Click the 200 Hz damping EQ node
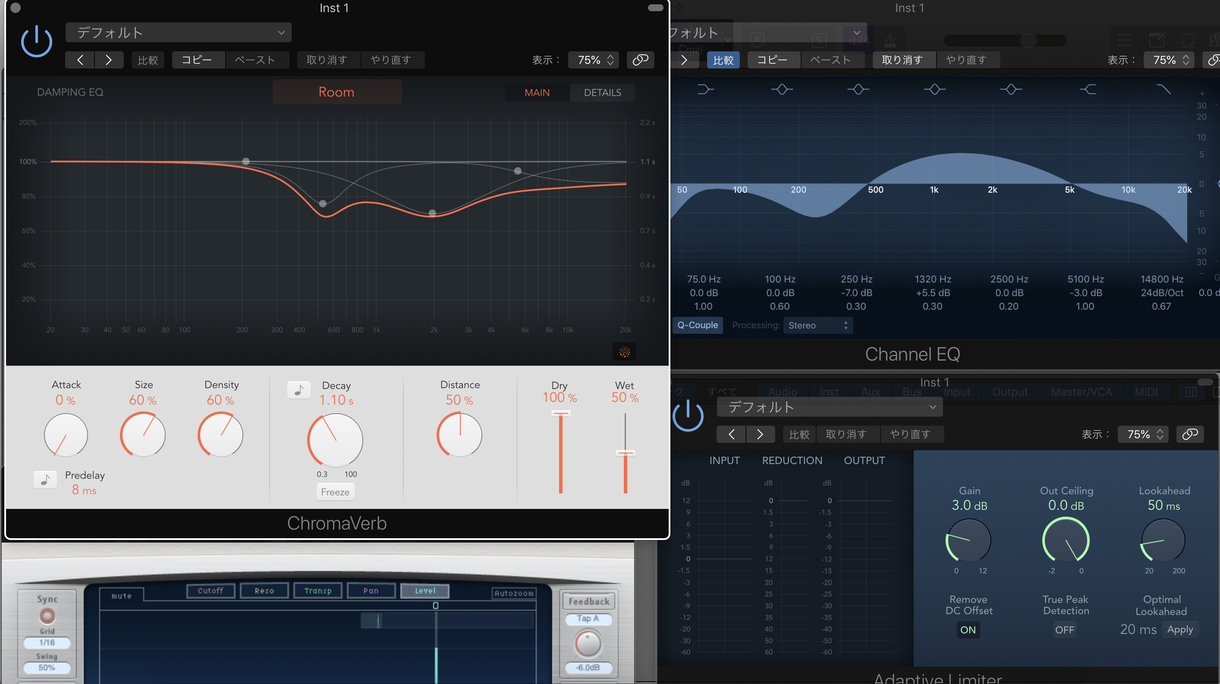Viewport: 1220px width, 684px height. pyautogui.click(x=245, y=162)
